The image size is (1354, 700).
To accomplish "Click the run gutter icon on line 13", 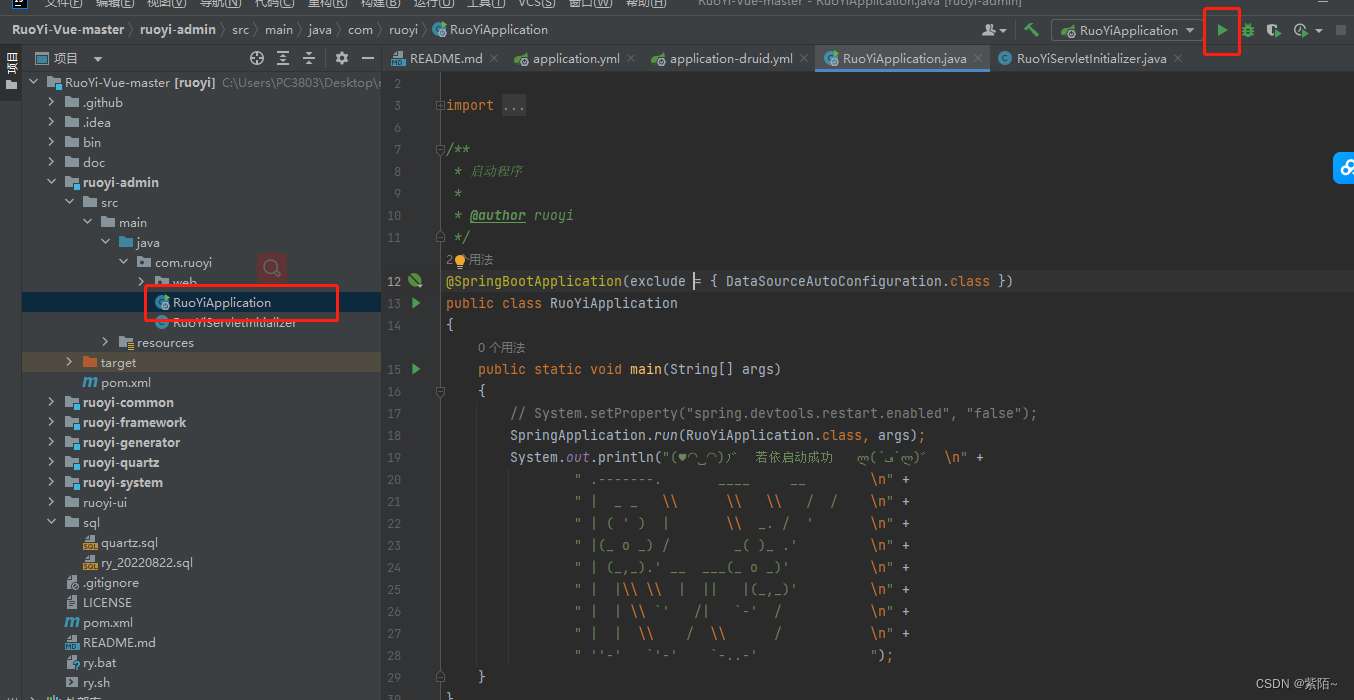I will tap(416, 303).
